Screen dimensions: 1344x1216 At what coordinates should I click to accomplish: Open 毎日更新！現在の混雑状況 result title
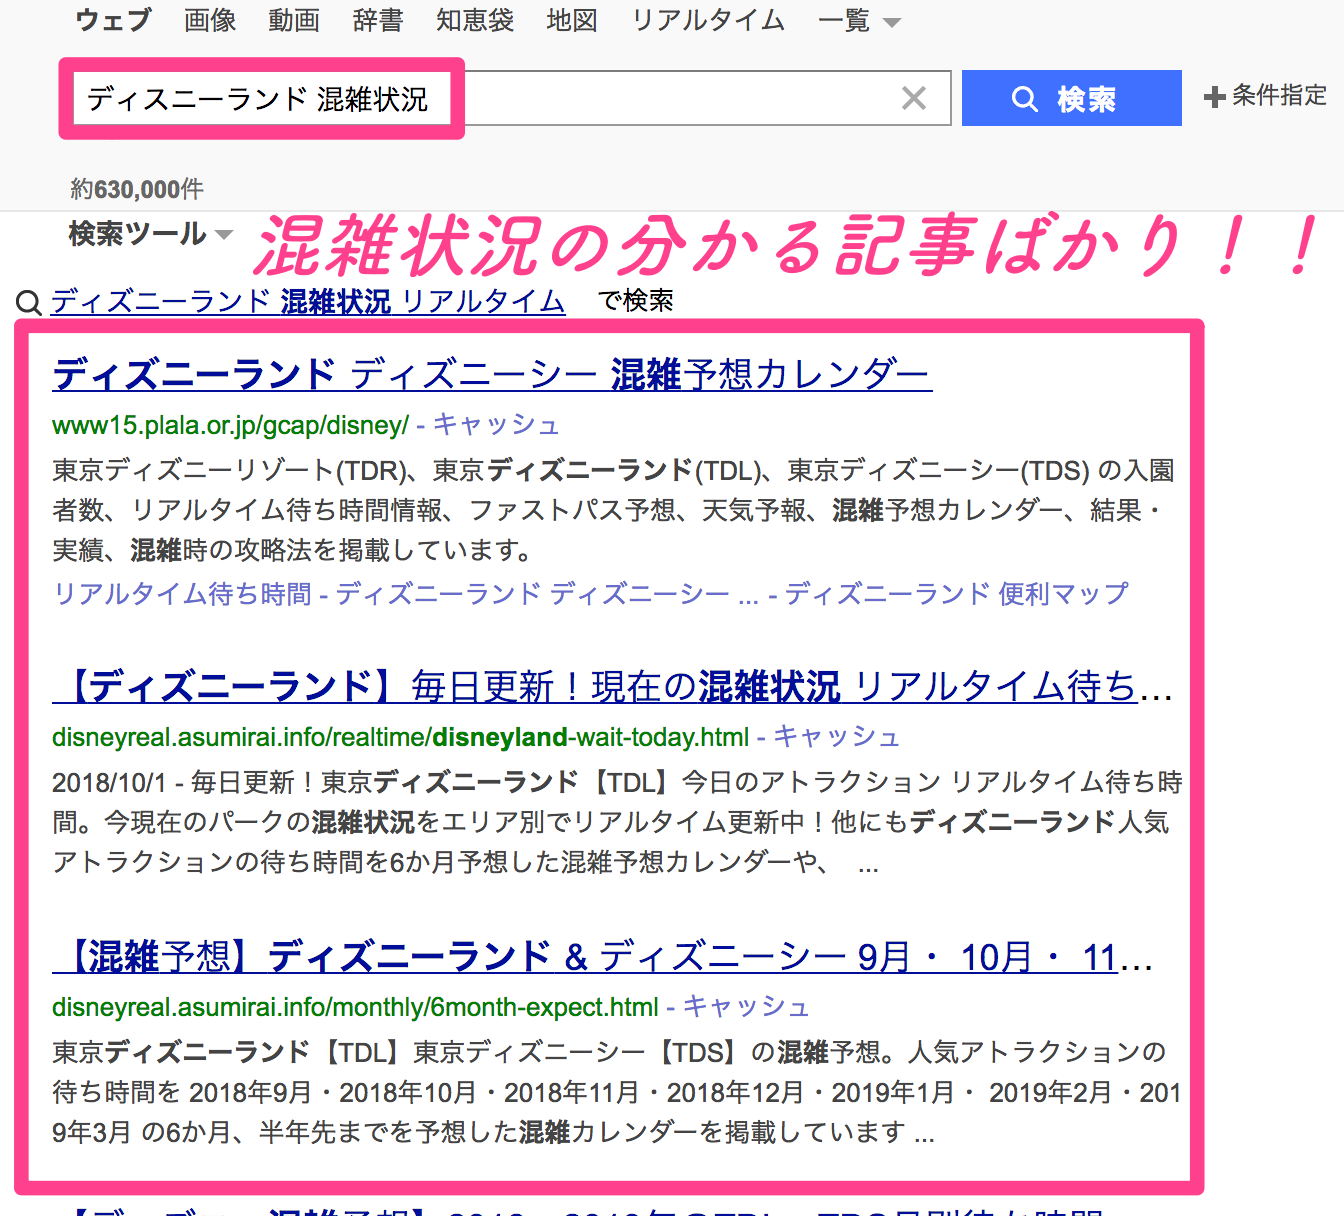612,686
